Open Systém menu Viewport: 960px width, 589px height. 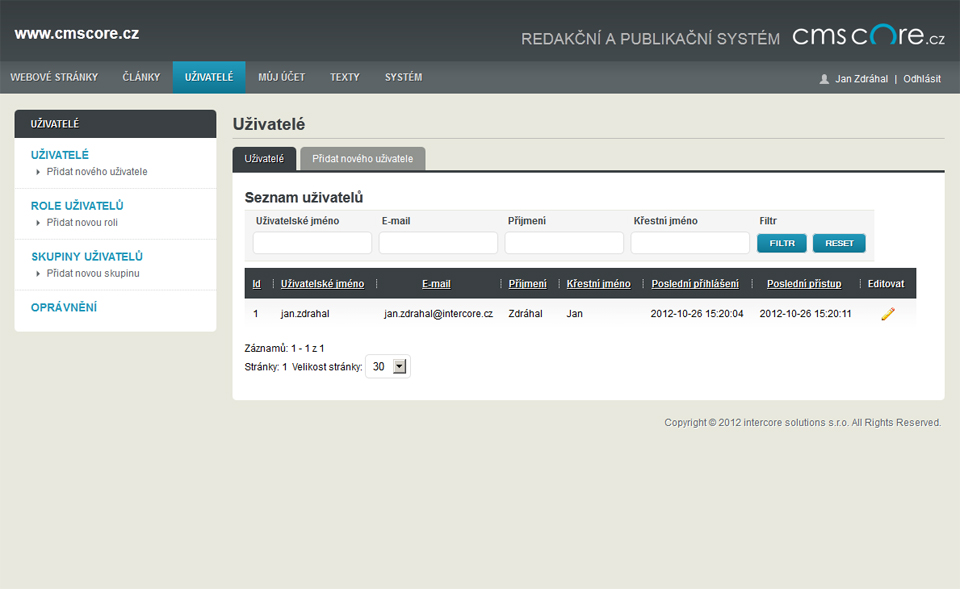pyautogui.click(x=403, y=77)
